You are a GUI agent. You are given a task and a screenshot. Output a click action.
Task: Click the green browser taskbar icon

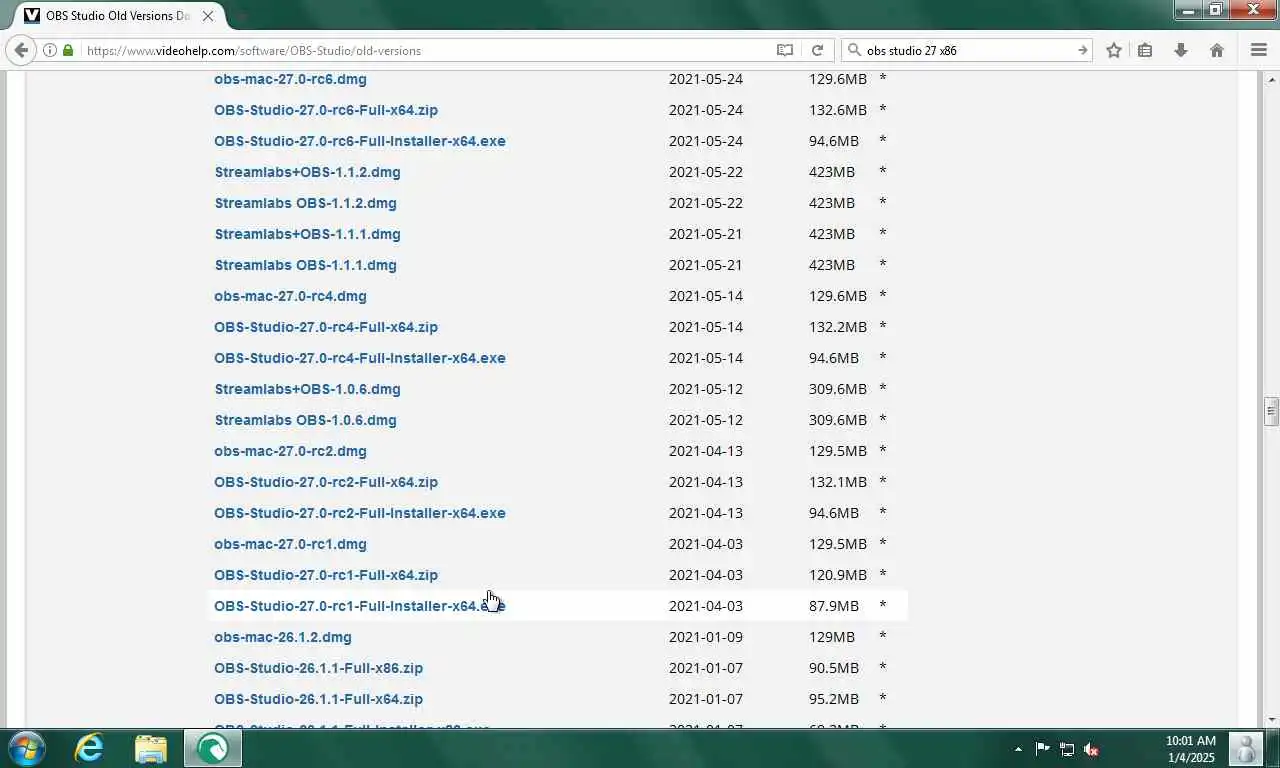(x=212, y=748)
